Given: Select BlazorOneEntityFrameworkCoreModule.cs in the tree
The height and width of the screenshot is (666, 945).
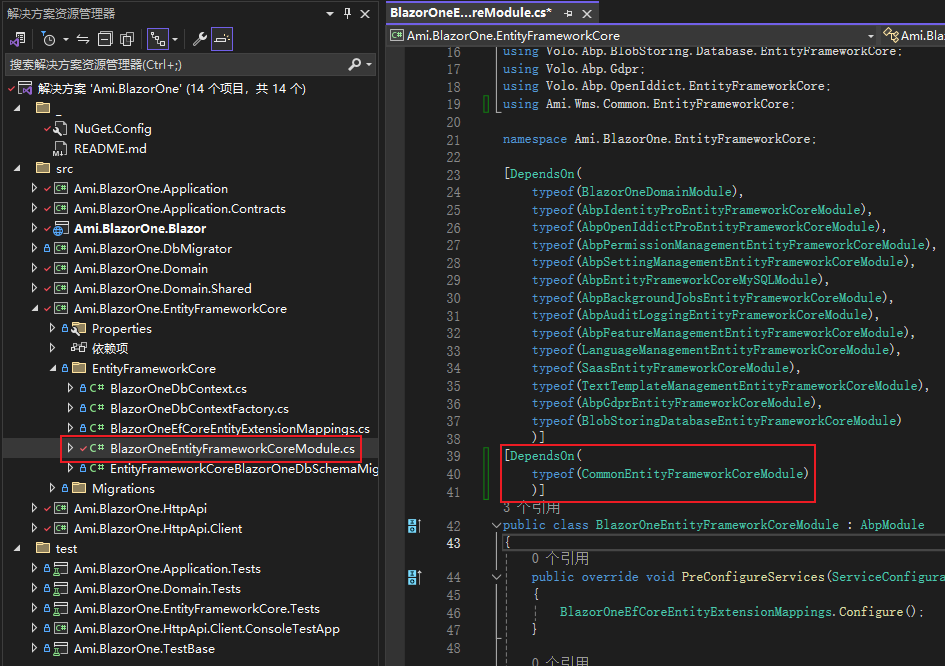Looking at the screenshot, I should [232, 449].
